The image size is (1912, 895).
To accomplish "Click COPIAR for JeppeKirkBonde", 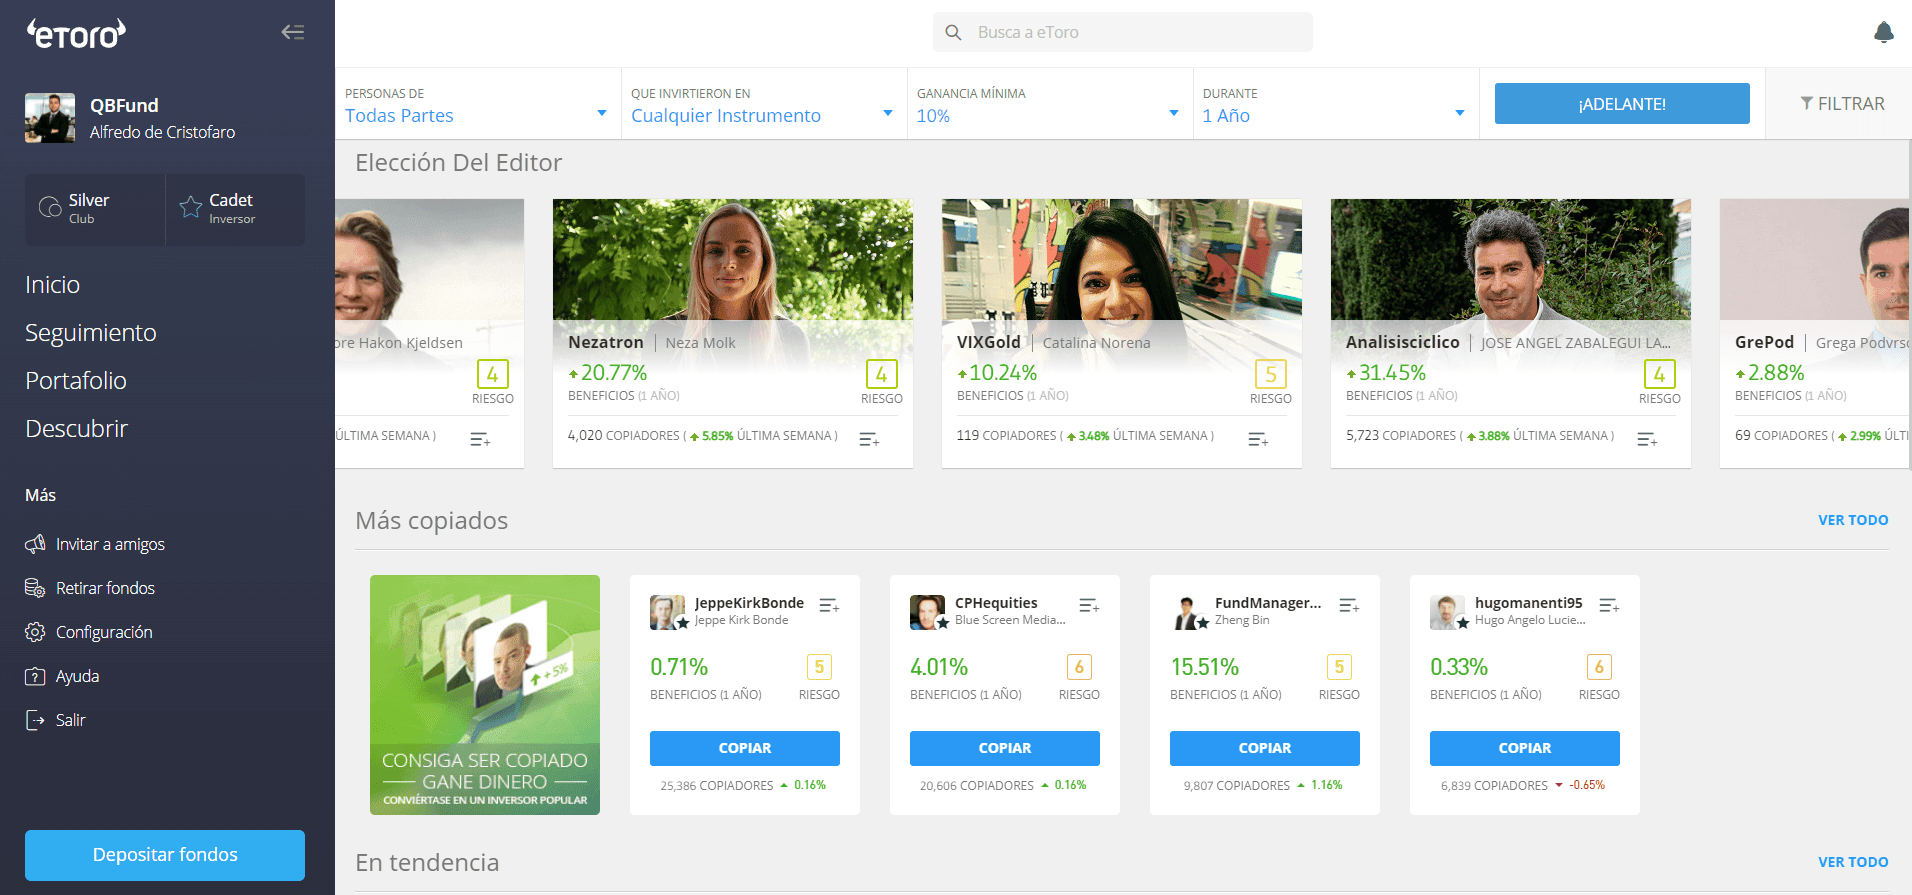I will [x=745, y=748].
